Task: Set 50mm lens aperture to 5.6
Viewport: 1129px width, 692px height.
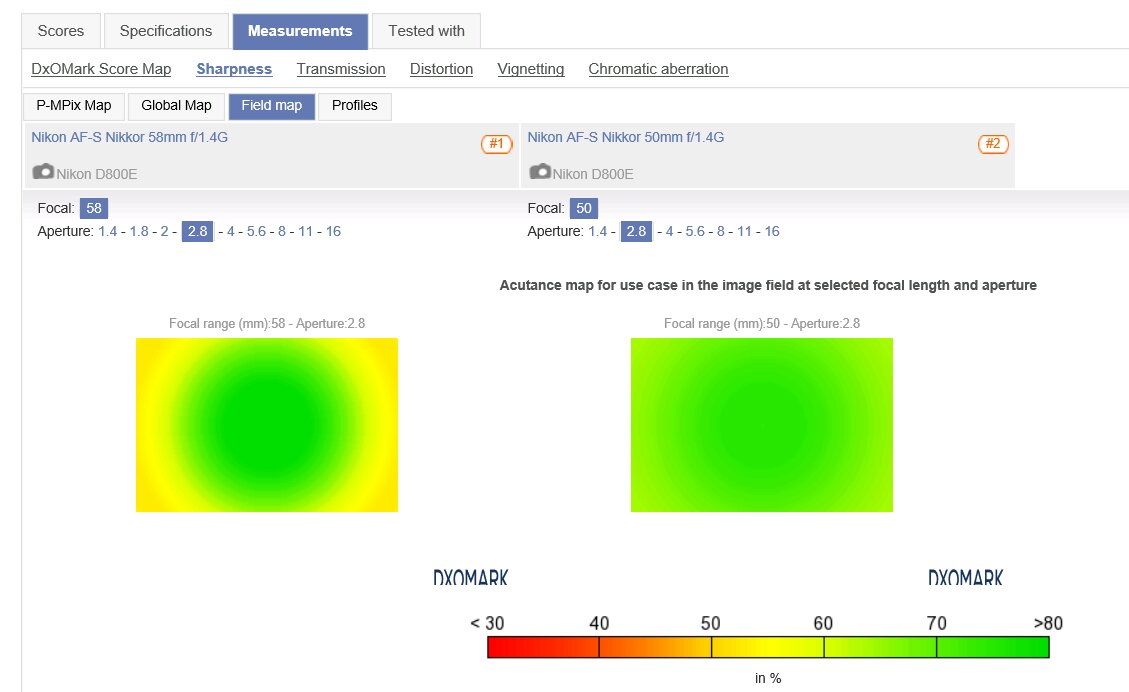Action: click(695, 231)
